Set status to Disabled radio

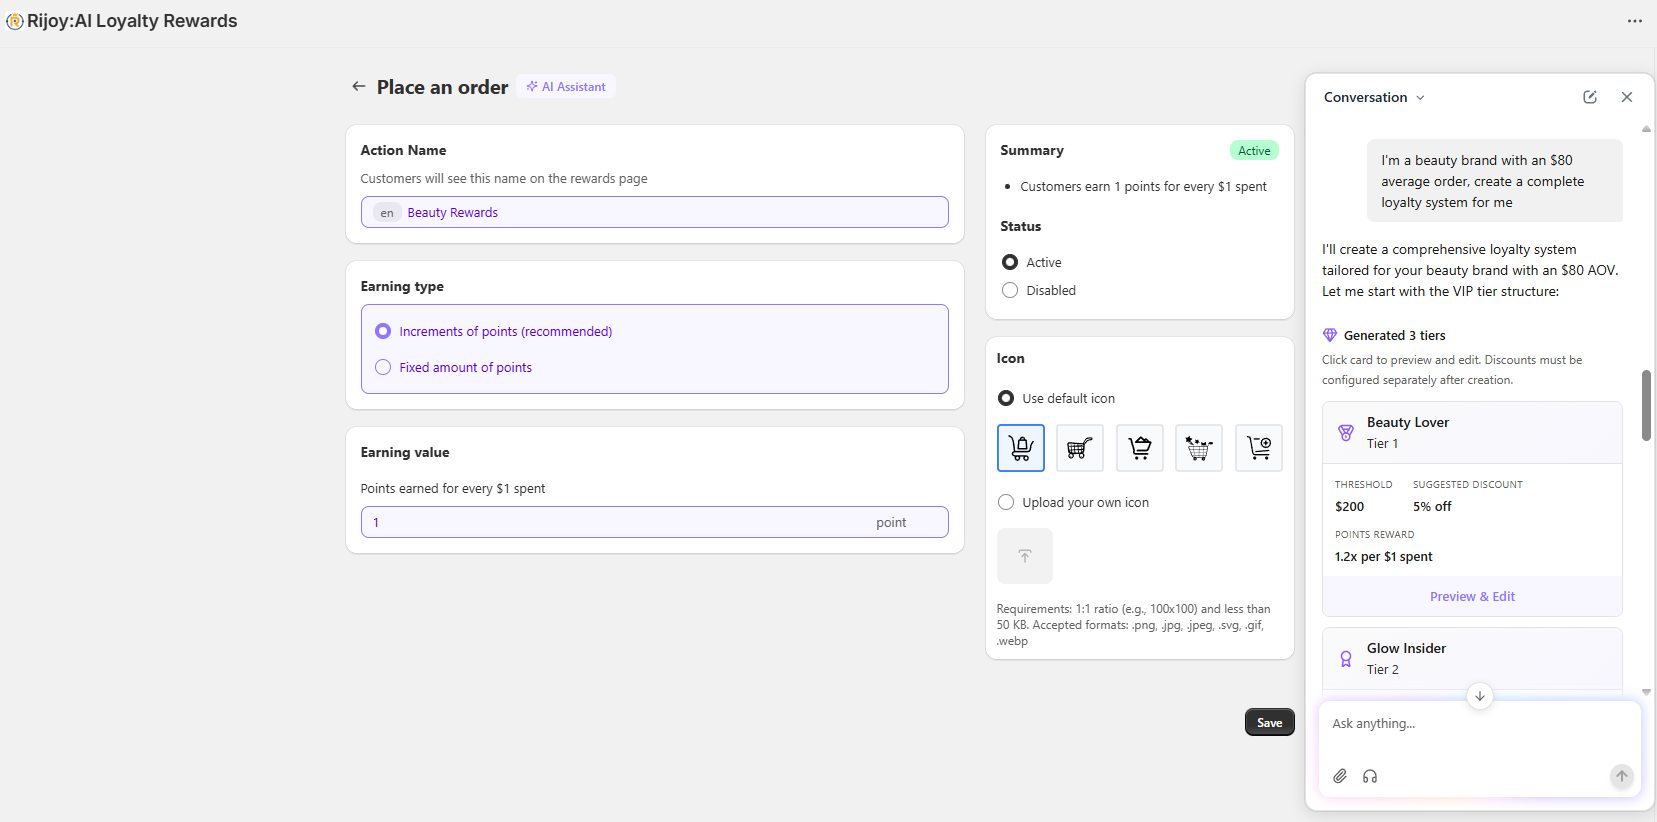pos(1010,290)
